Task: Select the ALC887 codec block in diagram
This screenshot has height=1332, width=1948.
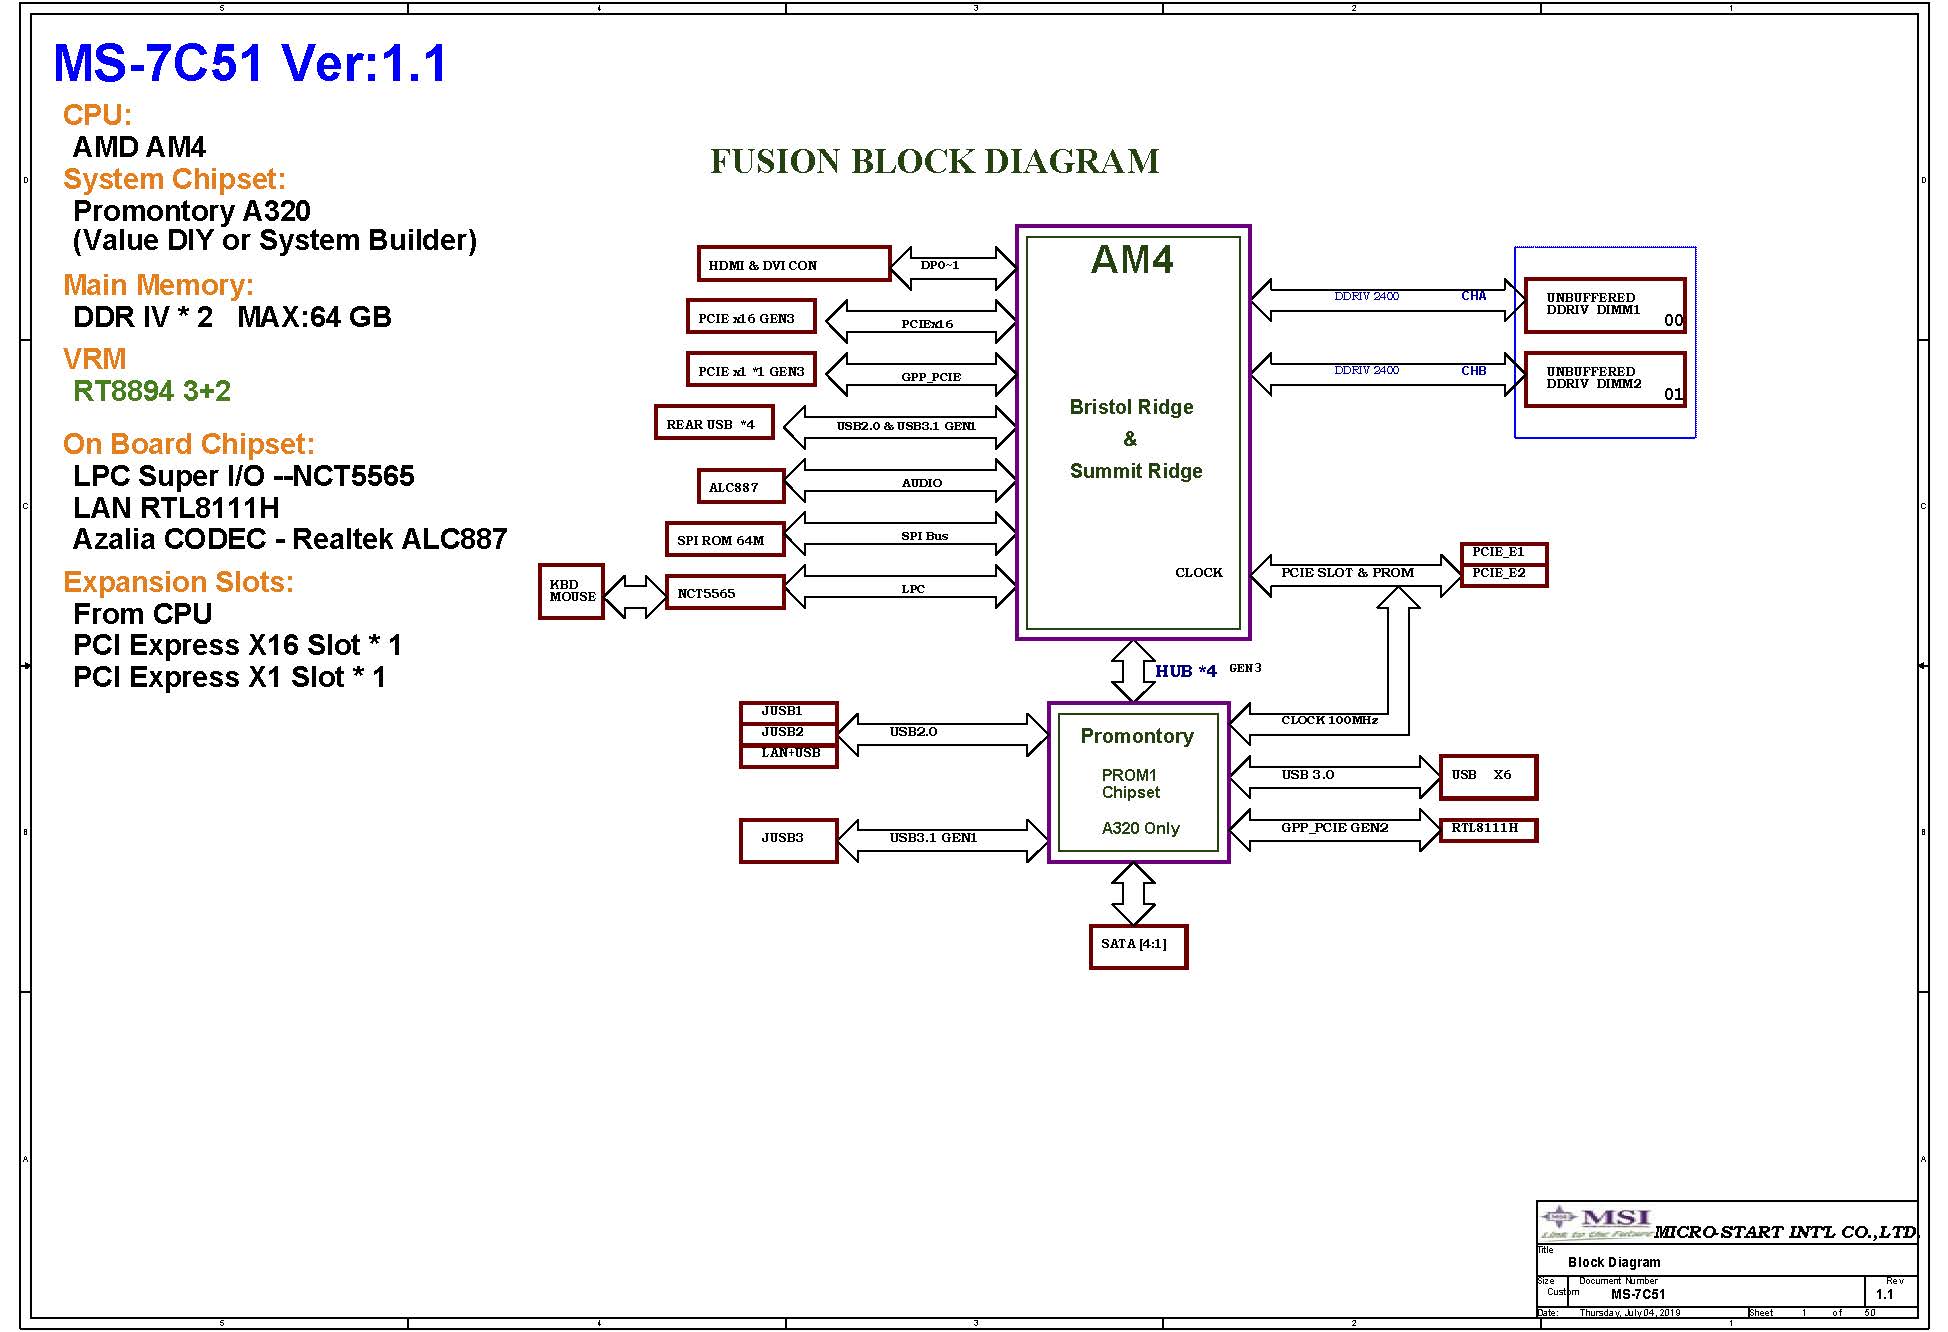Action: click(x=740, y=487)
